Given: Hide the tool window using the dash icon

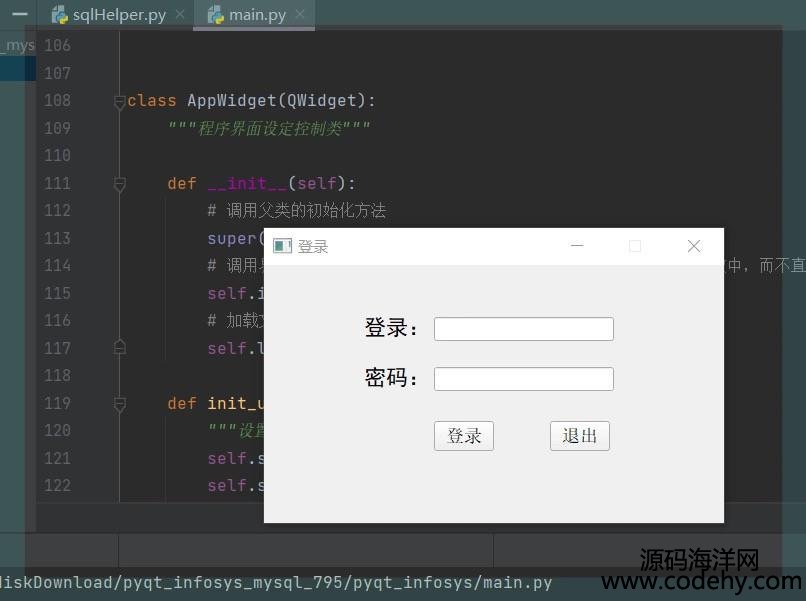Looking at the screenshot, I should (19, 14).
